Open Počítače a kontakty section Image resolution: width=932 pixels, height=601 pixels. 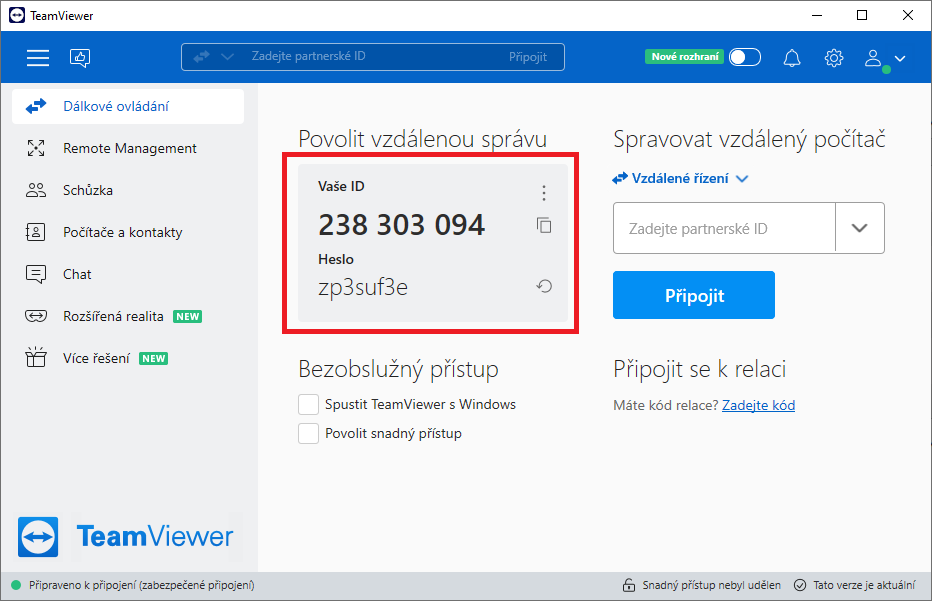point(122,232)
